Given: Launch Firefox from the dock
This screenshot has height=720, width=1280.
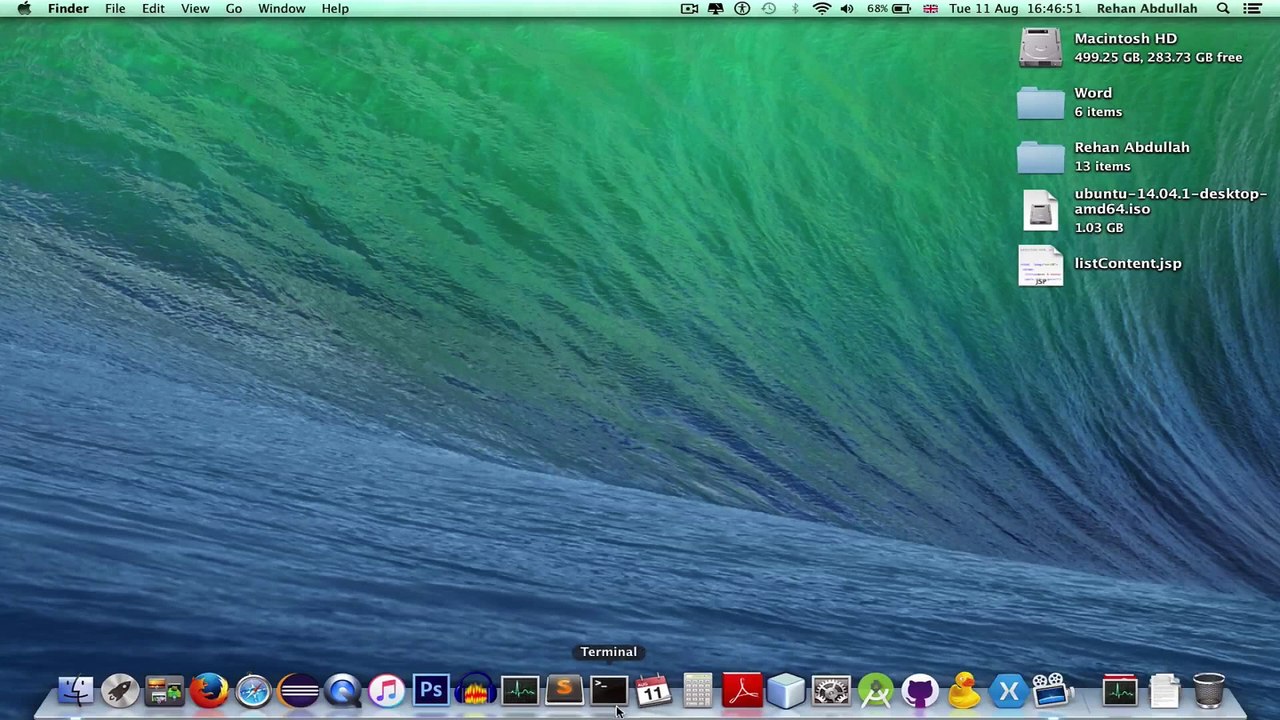Looking at the screenshot, I should tap(209, 690).
